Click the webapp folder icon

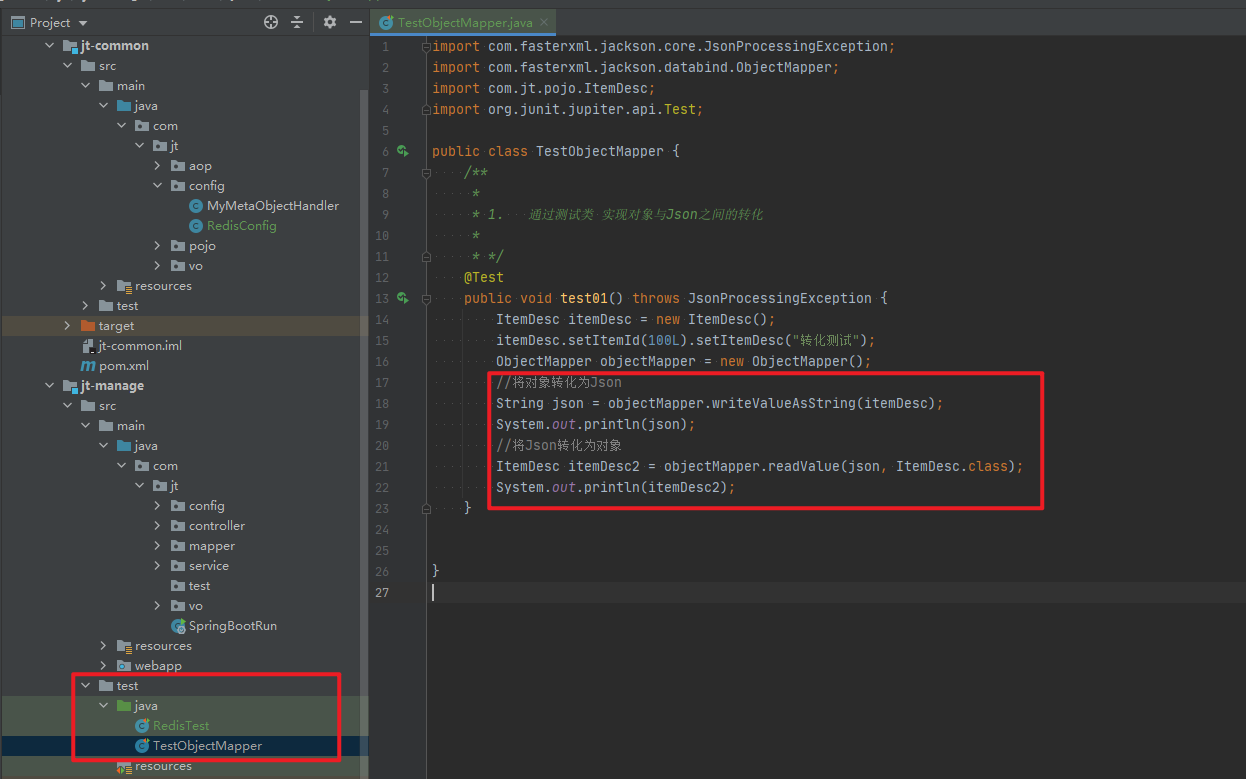coord(124,666)
